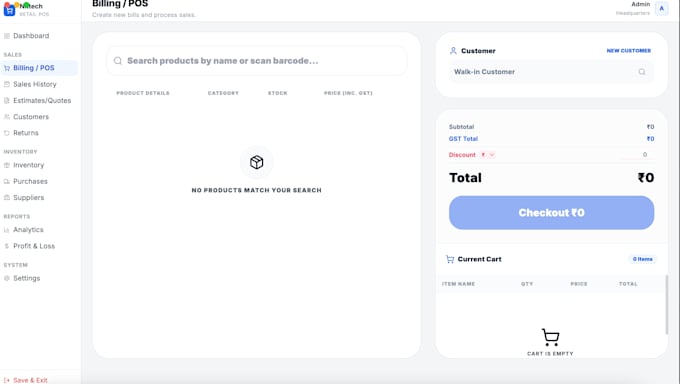This screenshot has height=384, width=680.
Task: Click the STOCK column header
Action: pos(278,93)
